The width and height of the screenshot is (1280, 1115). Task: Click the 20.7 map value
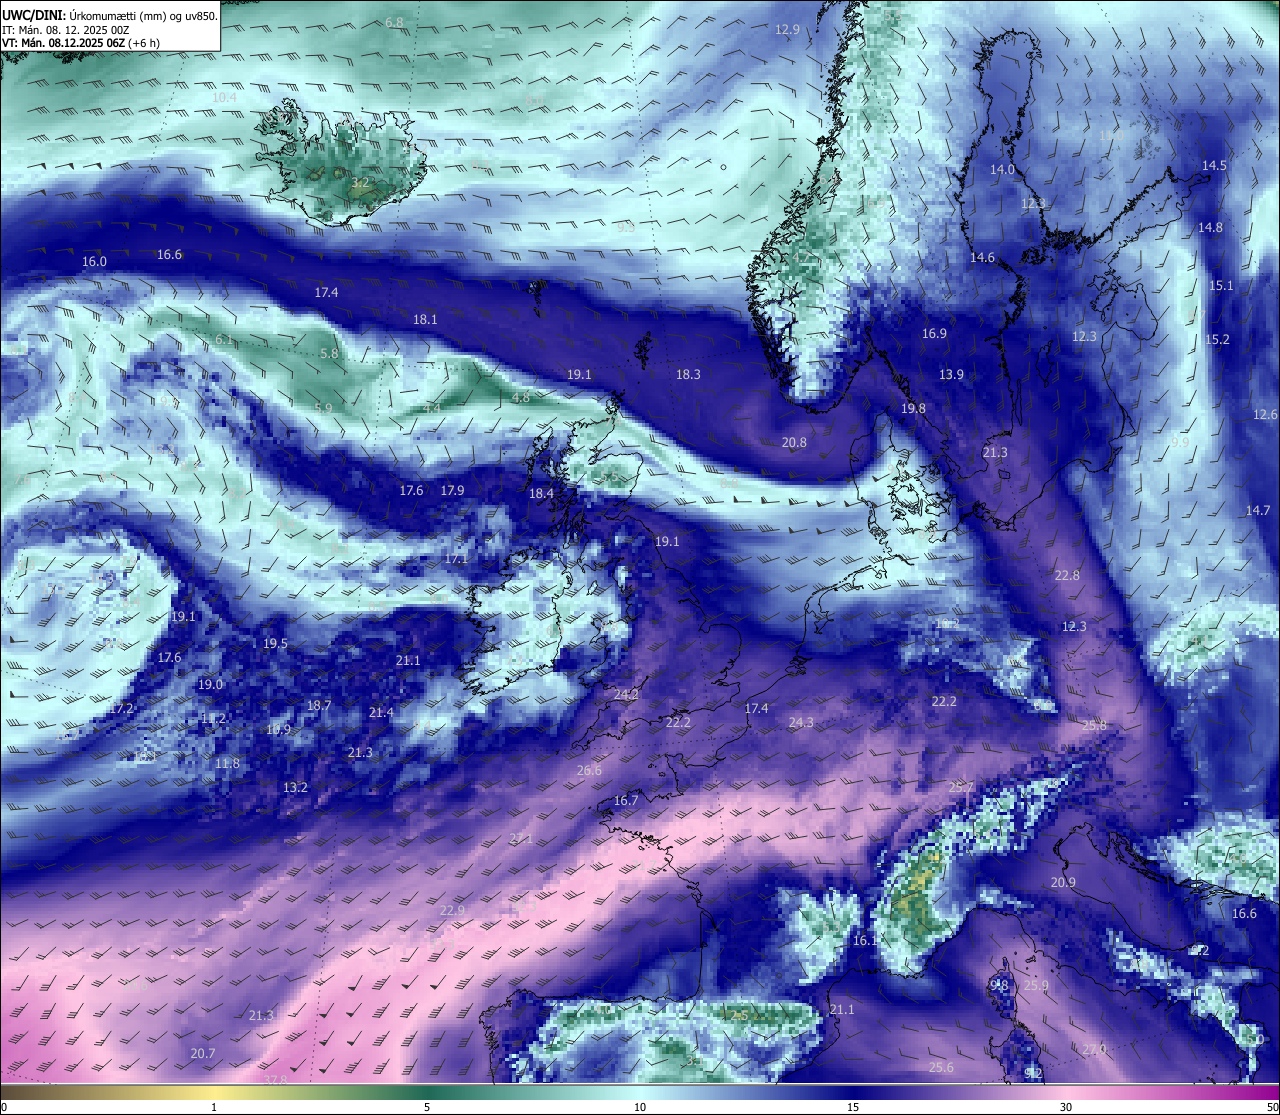coord(202,1053)
